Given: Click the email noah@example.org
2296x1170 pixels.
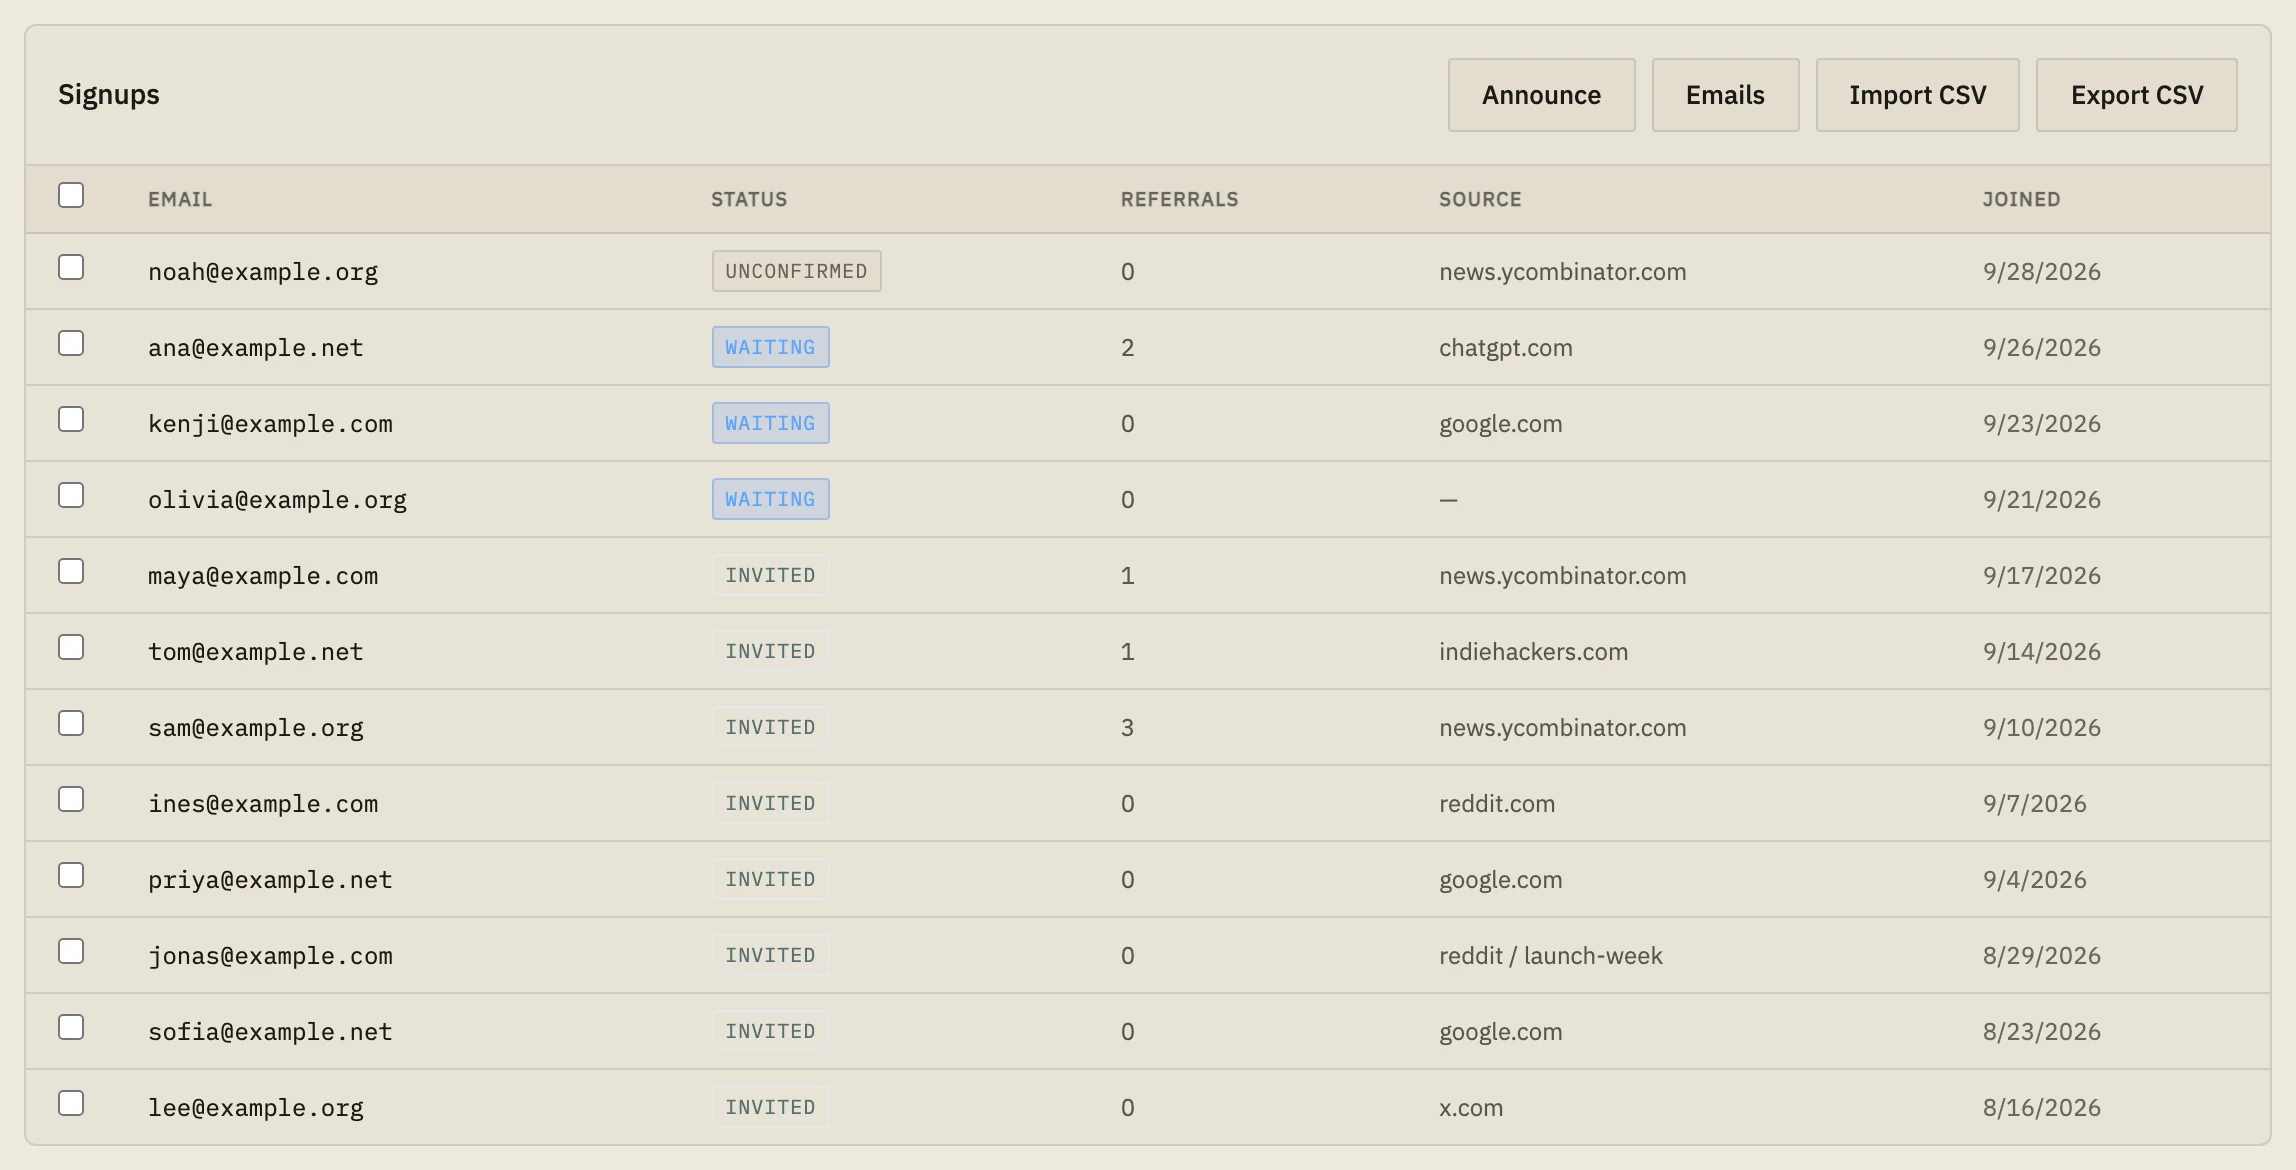Looking at the screenshot, I should (263, 272).
